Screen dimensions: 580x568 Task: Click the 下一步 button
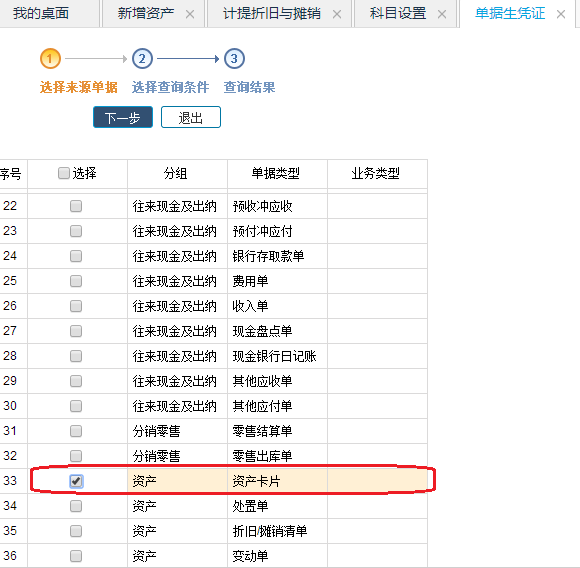[x=123, y=117]
